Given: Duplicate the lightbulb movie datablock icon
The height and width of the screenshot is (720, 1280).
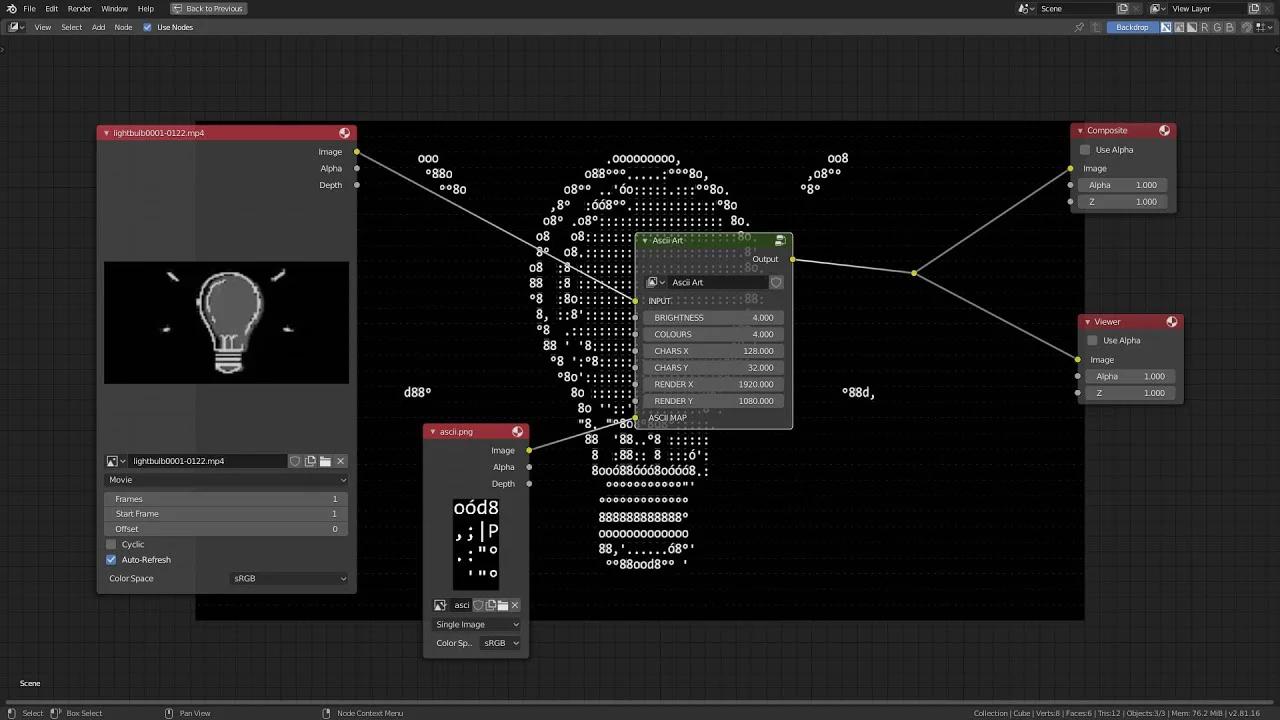Looking at the screenshot, I should point(310,461).
